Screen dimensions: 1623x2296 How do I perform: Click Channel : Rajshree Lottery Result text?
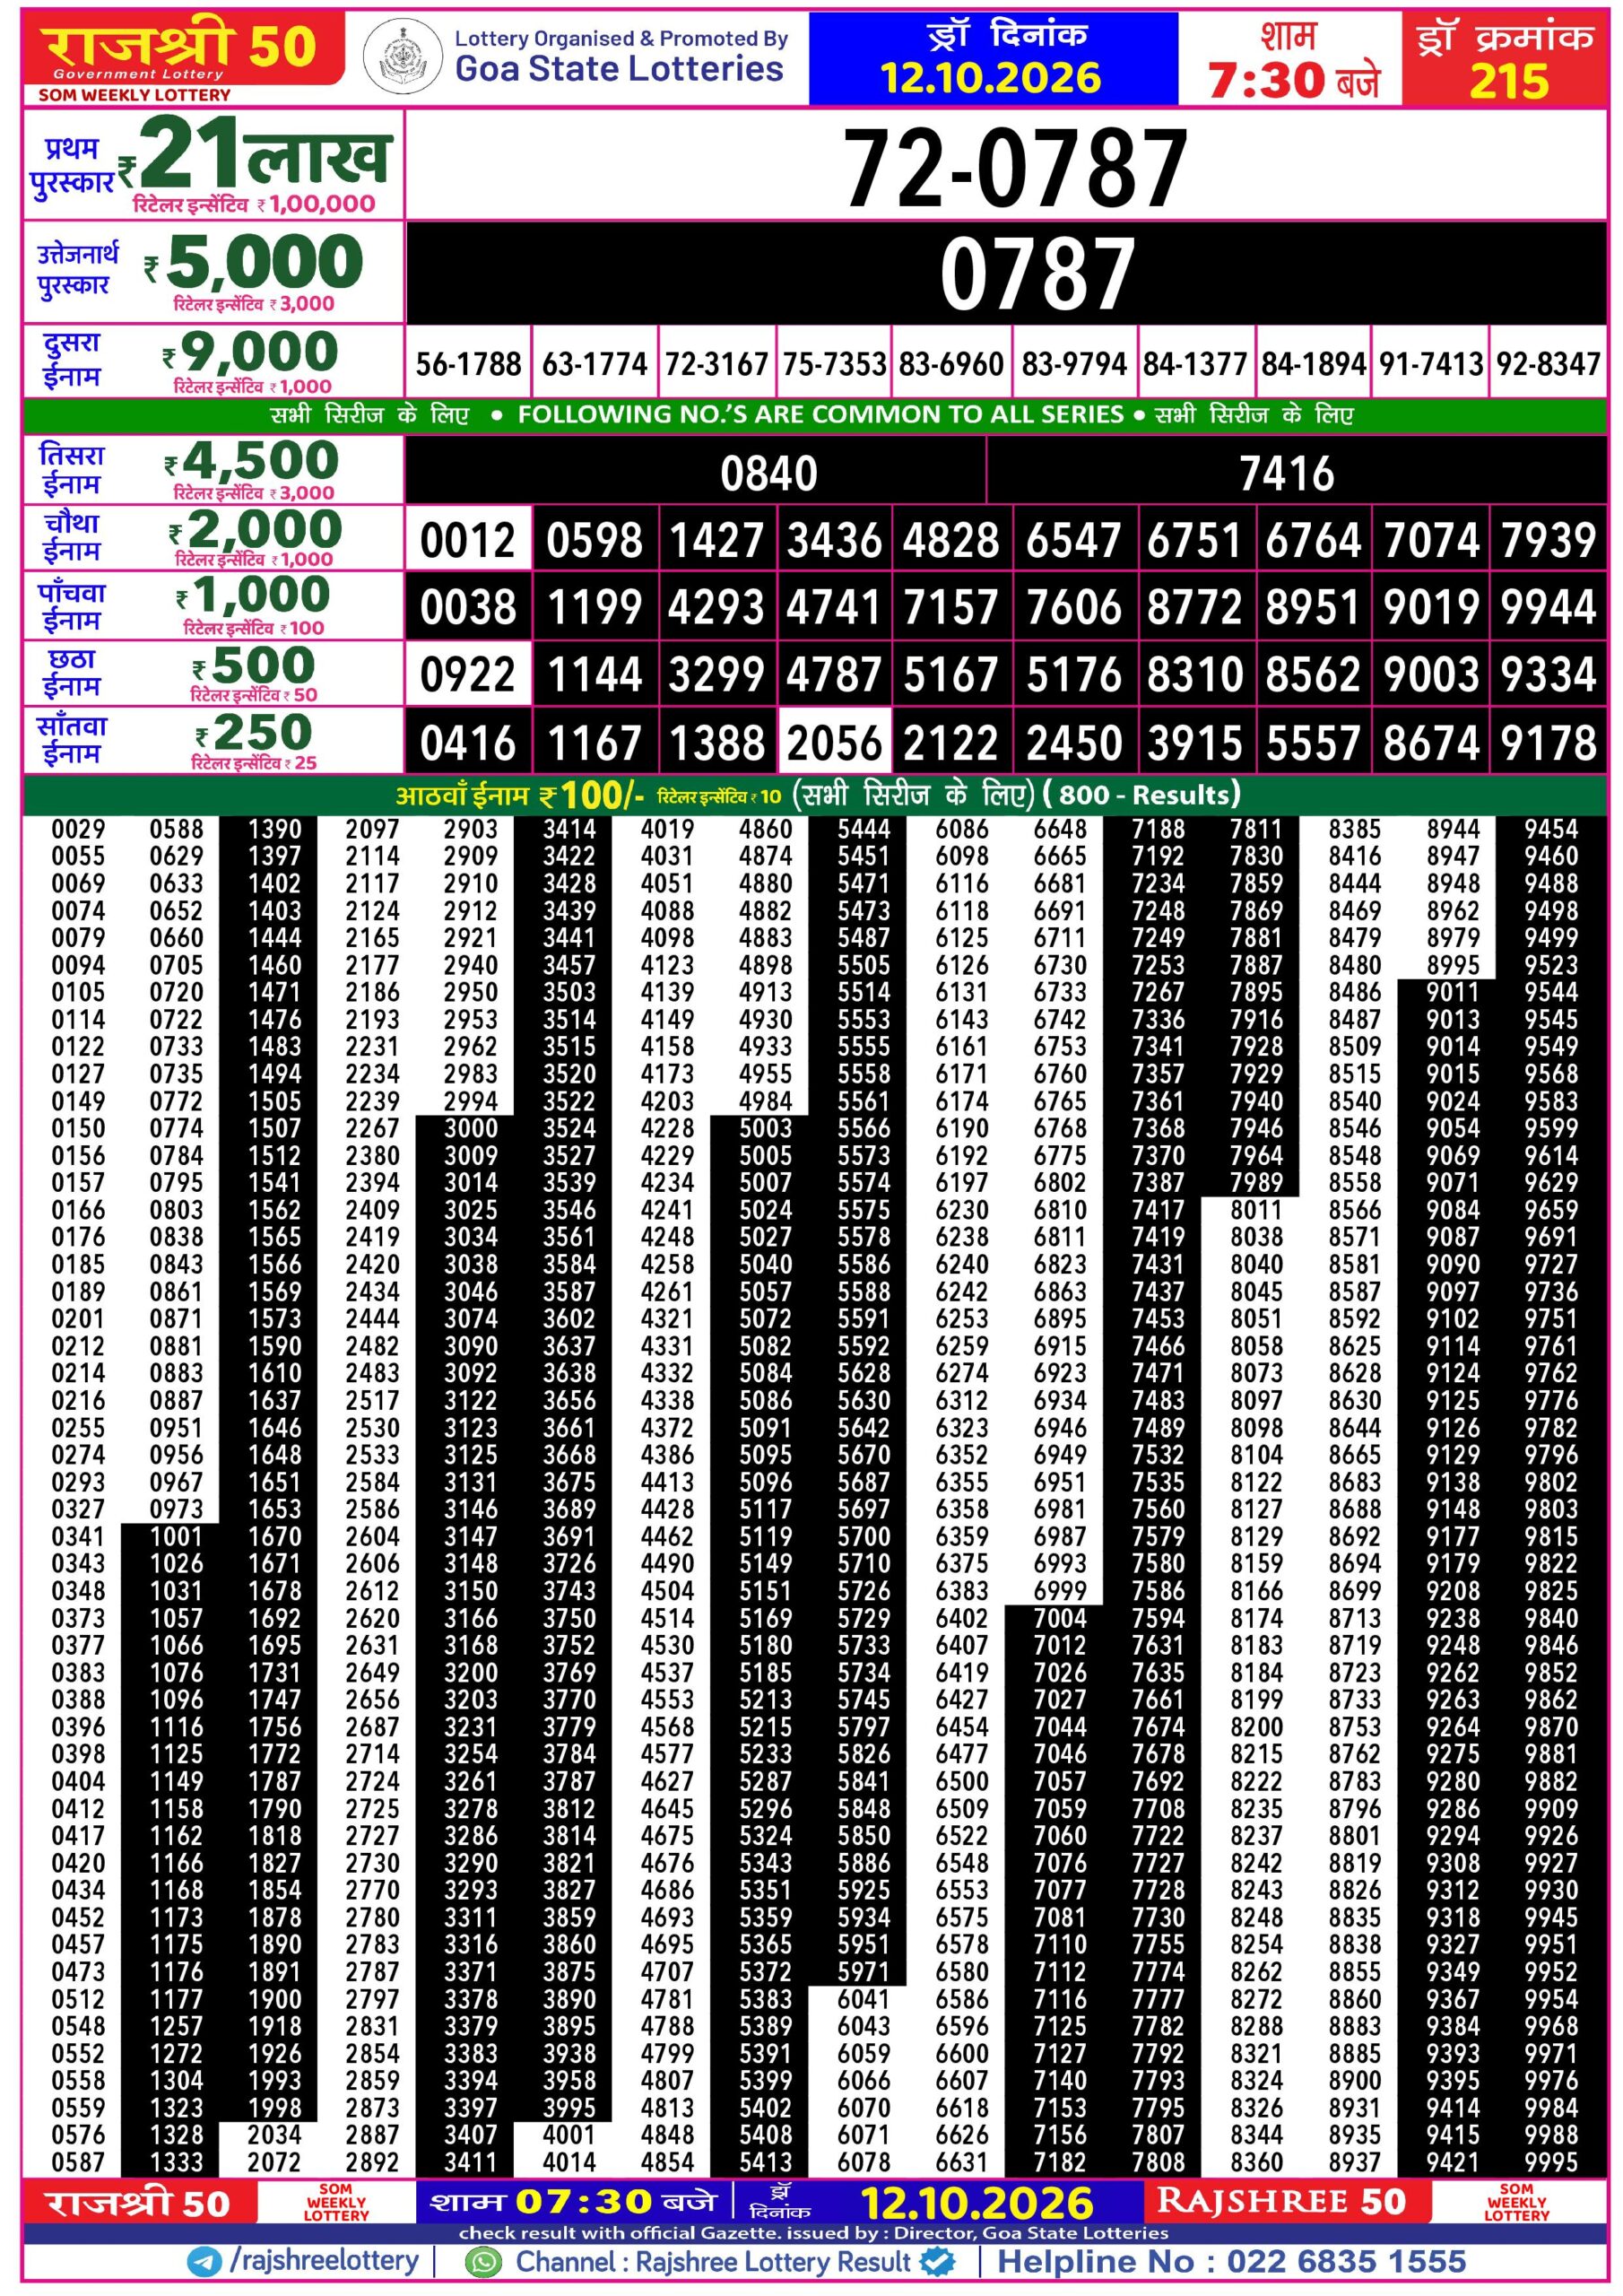tap(713, 2262)
